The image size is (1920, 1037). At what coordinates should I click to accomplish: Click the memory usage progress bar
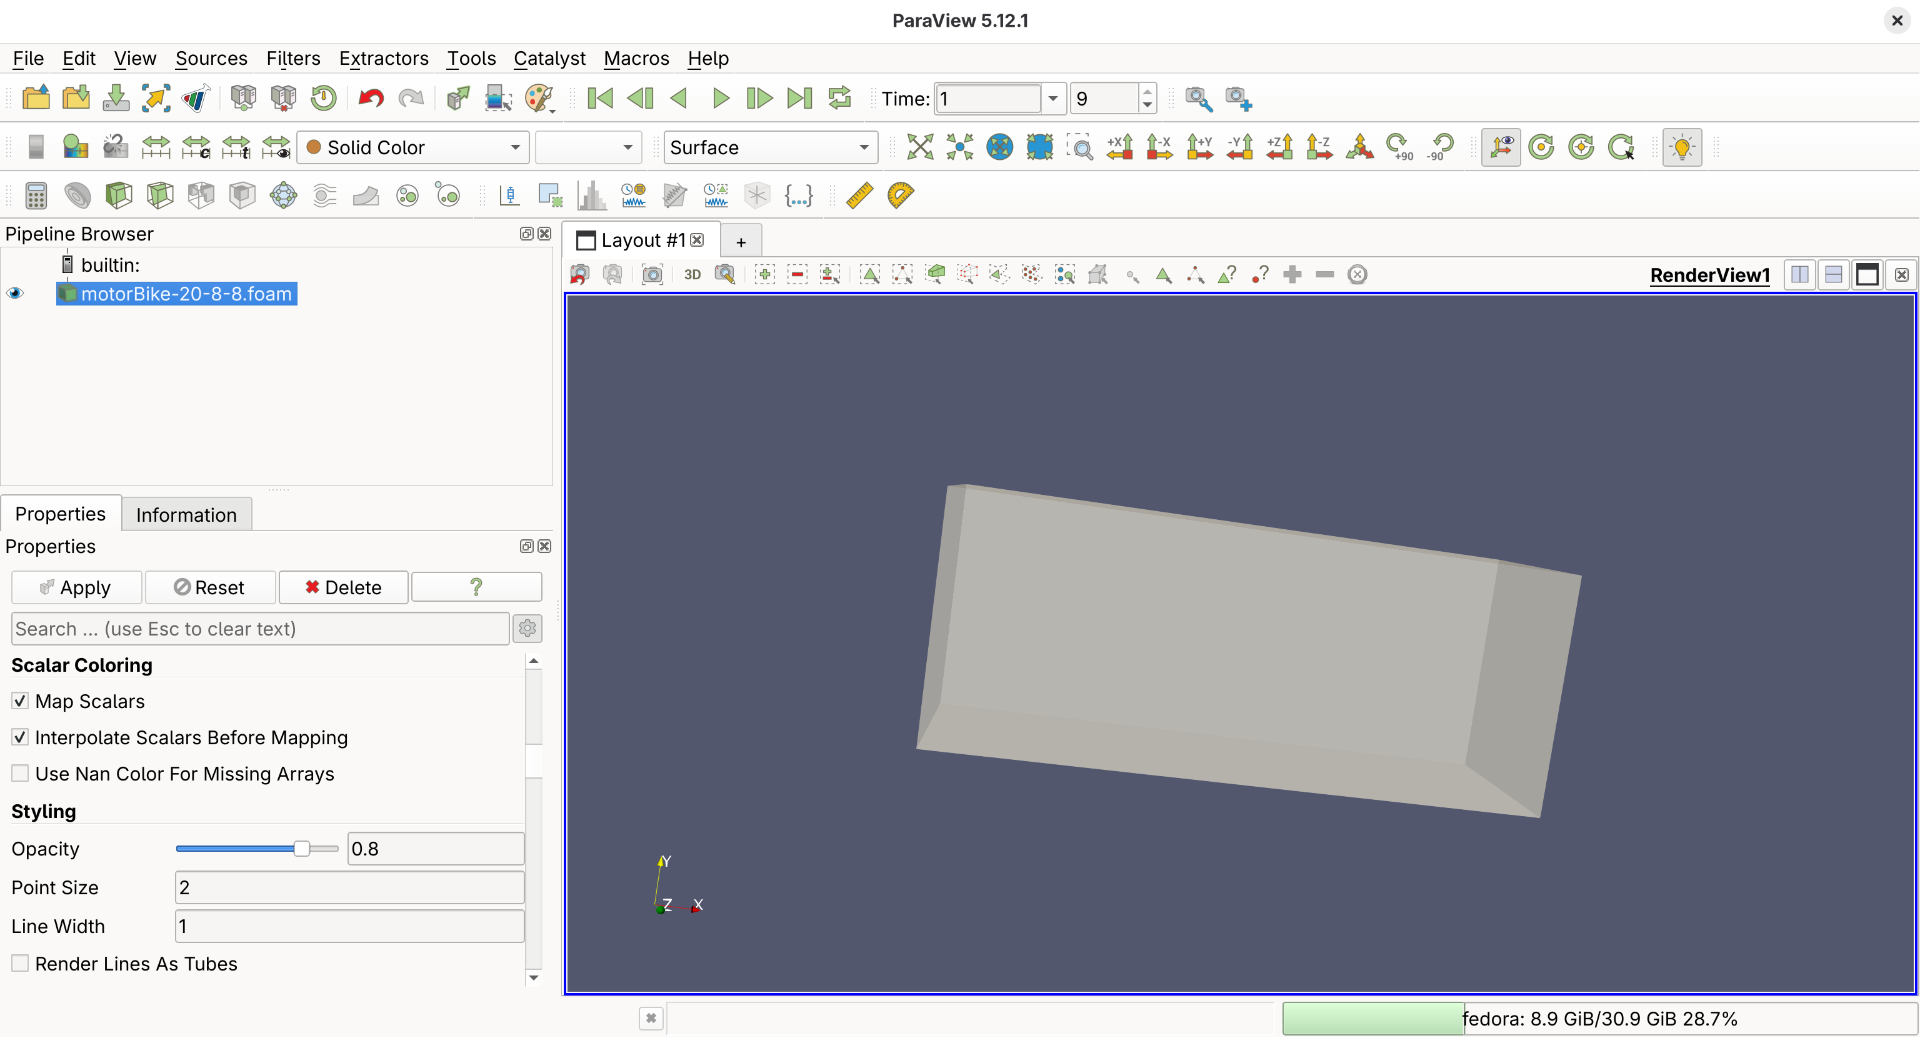coord(1599,1018)
